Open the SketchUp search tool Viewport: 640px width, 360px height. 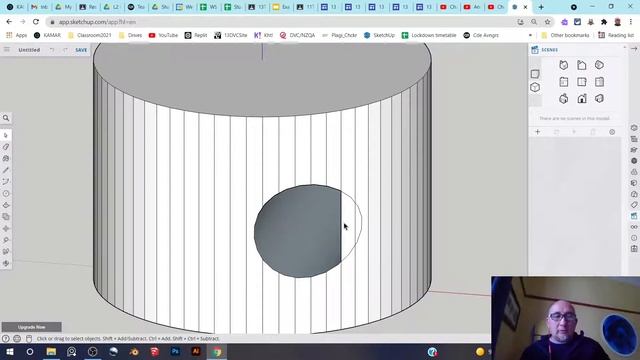tap(6, 118)
